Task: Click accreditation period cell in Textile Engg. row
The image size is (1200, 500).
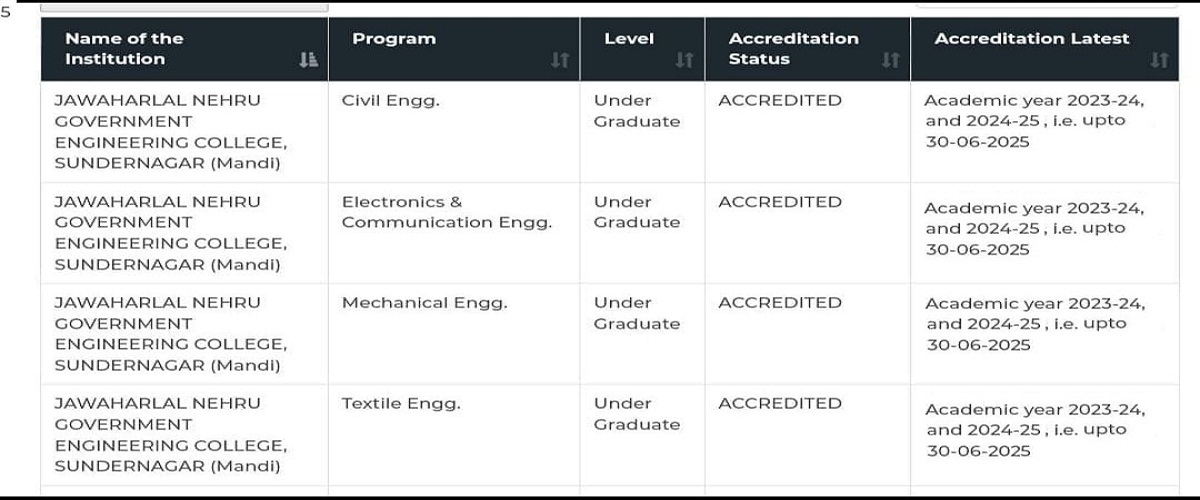Action: click(1035, 430)
